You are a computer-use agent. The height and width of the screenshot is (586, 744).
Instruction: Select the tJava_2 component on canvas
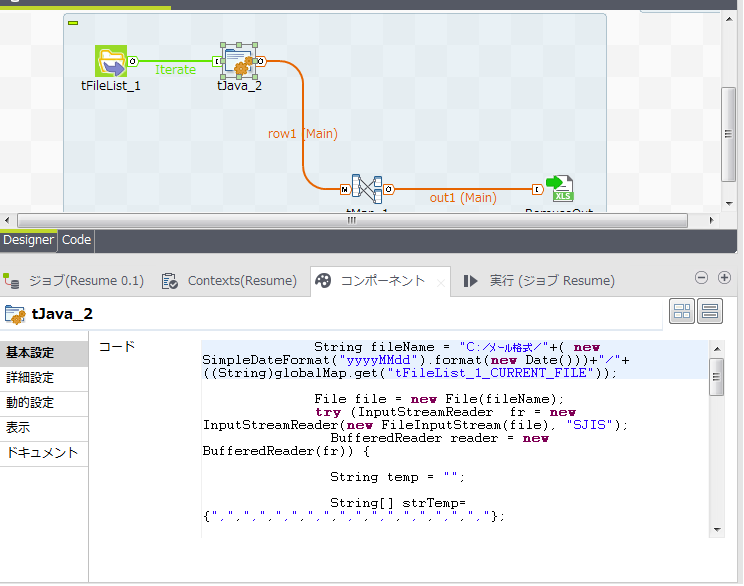point(240,61)
